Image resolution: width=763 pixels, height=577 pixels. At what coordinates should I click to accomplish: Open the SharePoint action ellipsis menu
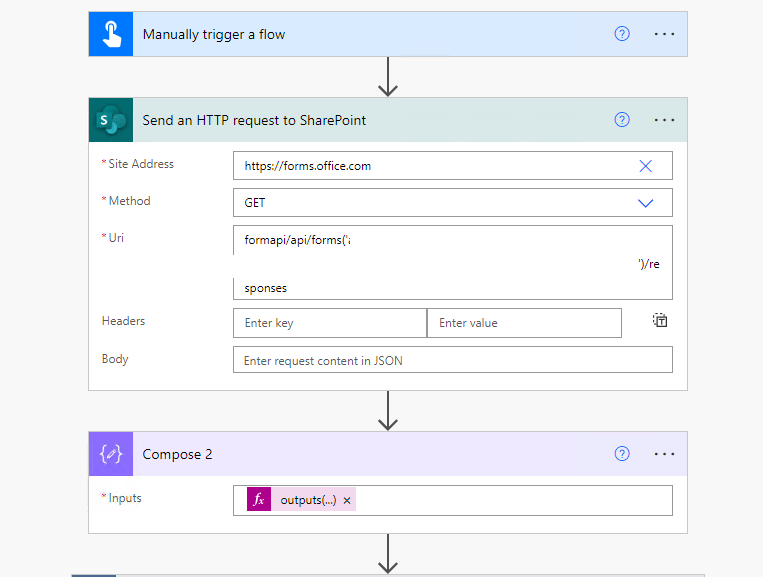click(x=665, y=120)
